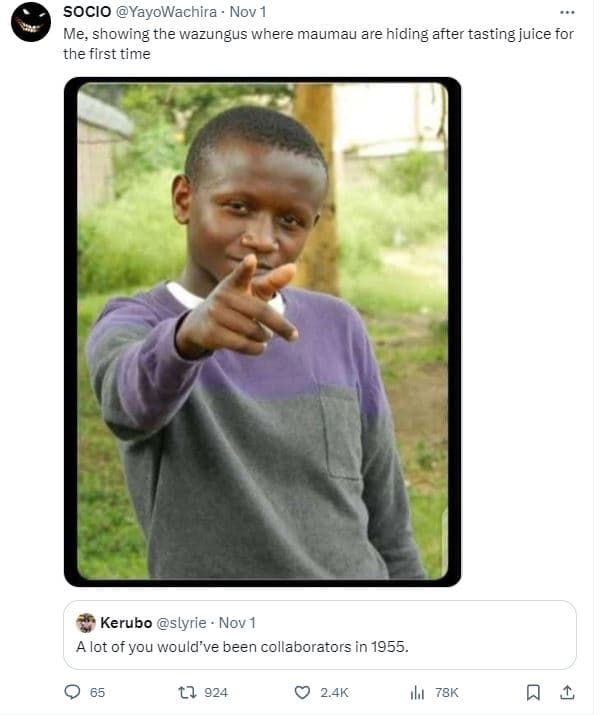Click the @YayoWachira handle
Image resolution: width=606 pixels, height=715 pixels.
click(x=165, y=12)
